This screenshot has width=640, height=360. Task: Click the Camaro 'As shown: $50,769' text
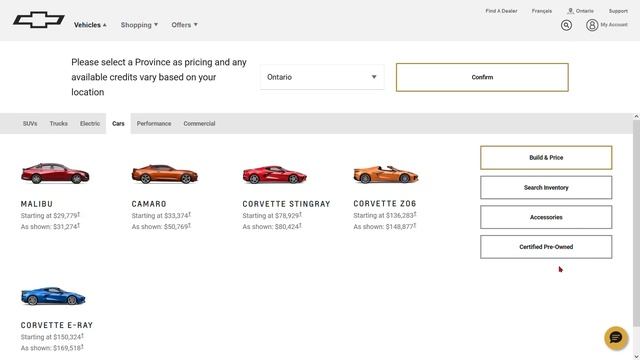click(161, 227)
